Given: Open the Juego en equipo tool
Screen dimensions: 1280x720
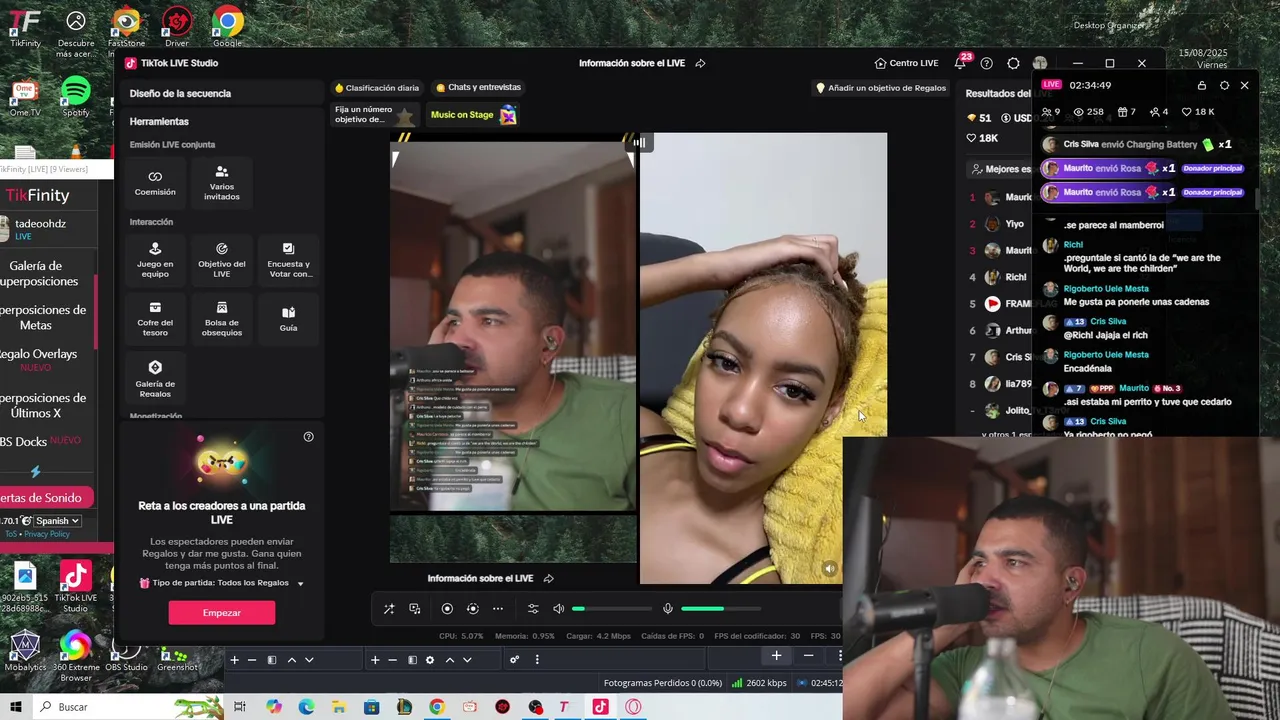Looking at the screenshot, I should coord(155,260).
